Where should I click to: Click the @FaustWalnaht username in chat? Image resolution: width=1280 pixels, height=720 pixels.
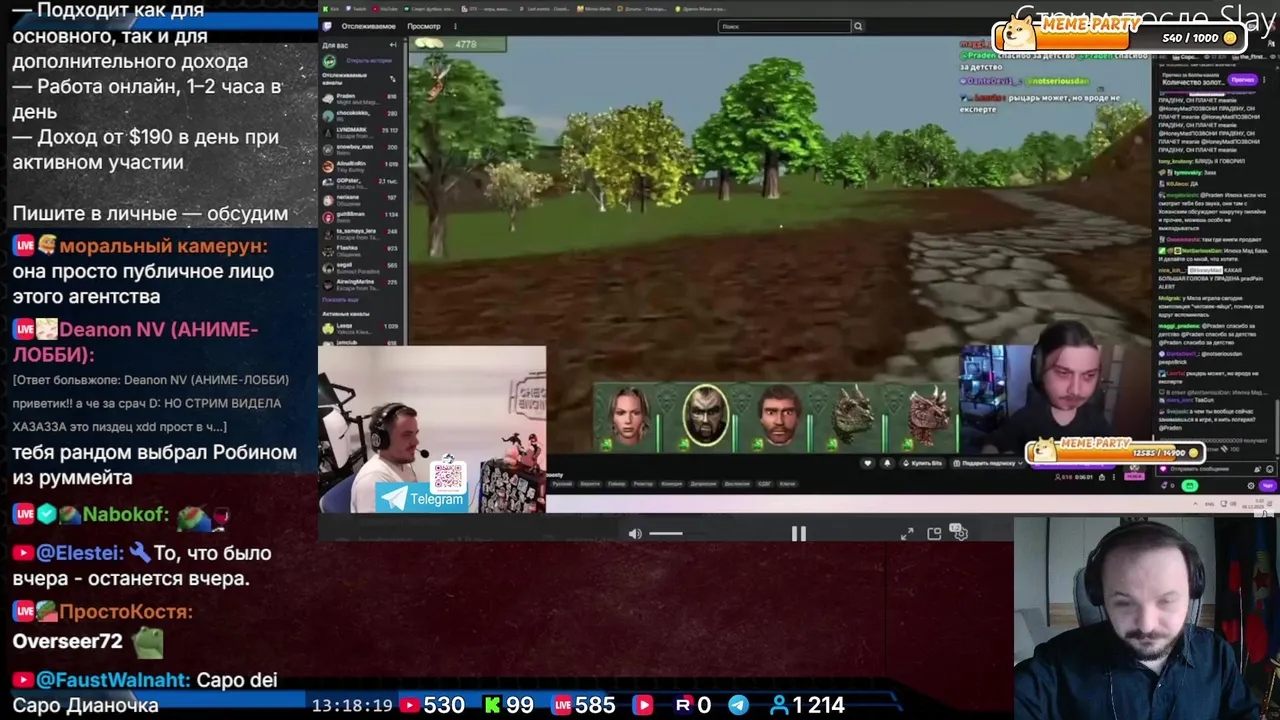113,680
